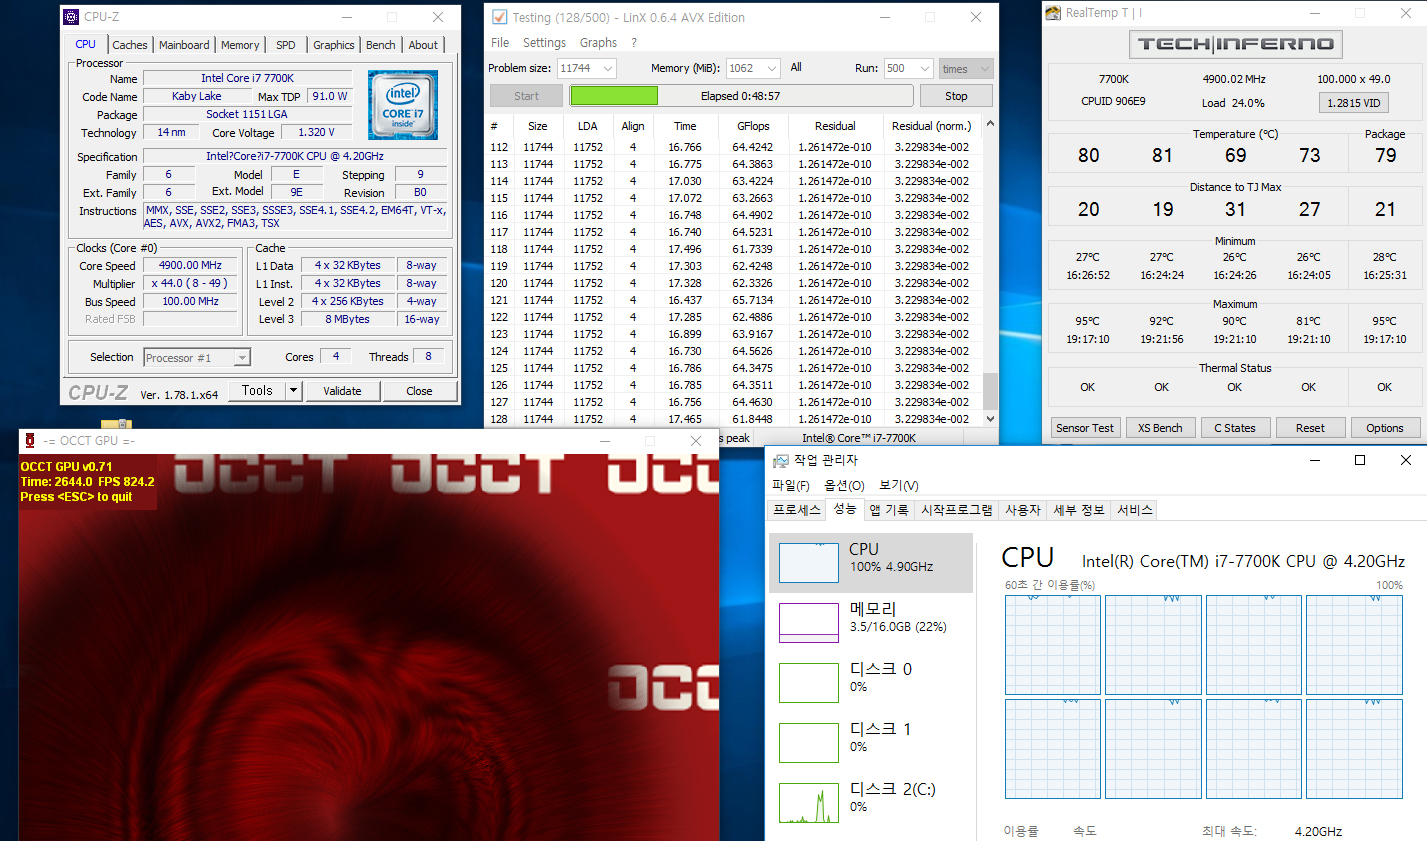Open the File menu in LinX

pos(500,43)
